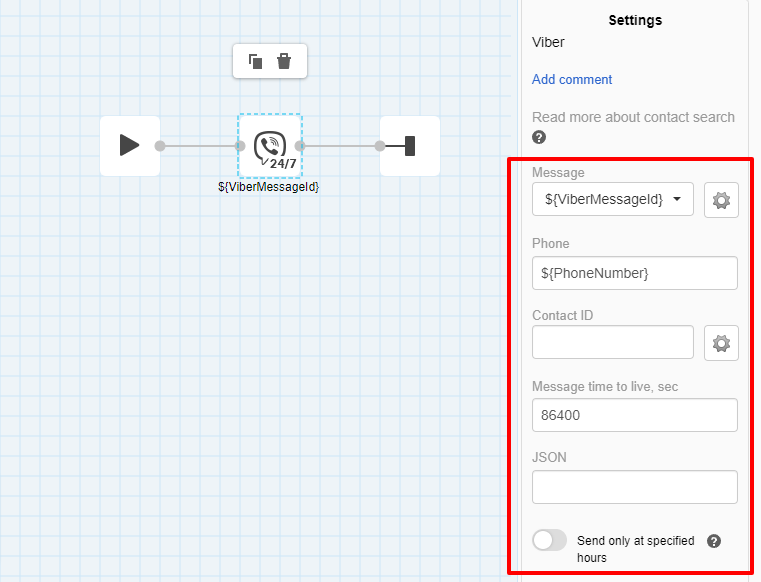Delete the selected block with trash icon
761x582 pixels.
coord(284,61)
